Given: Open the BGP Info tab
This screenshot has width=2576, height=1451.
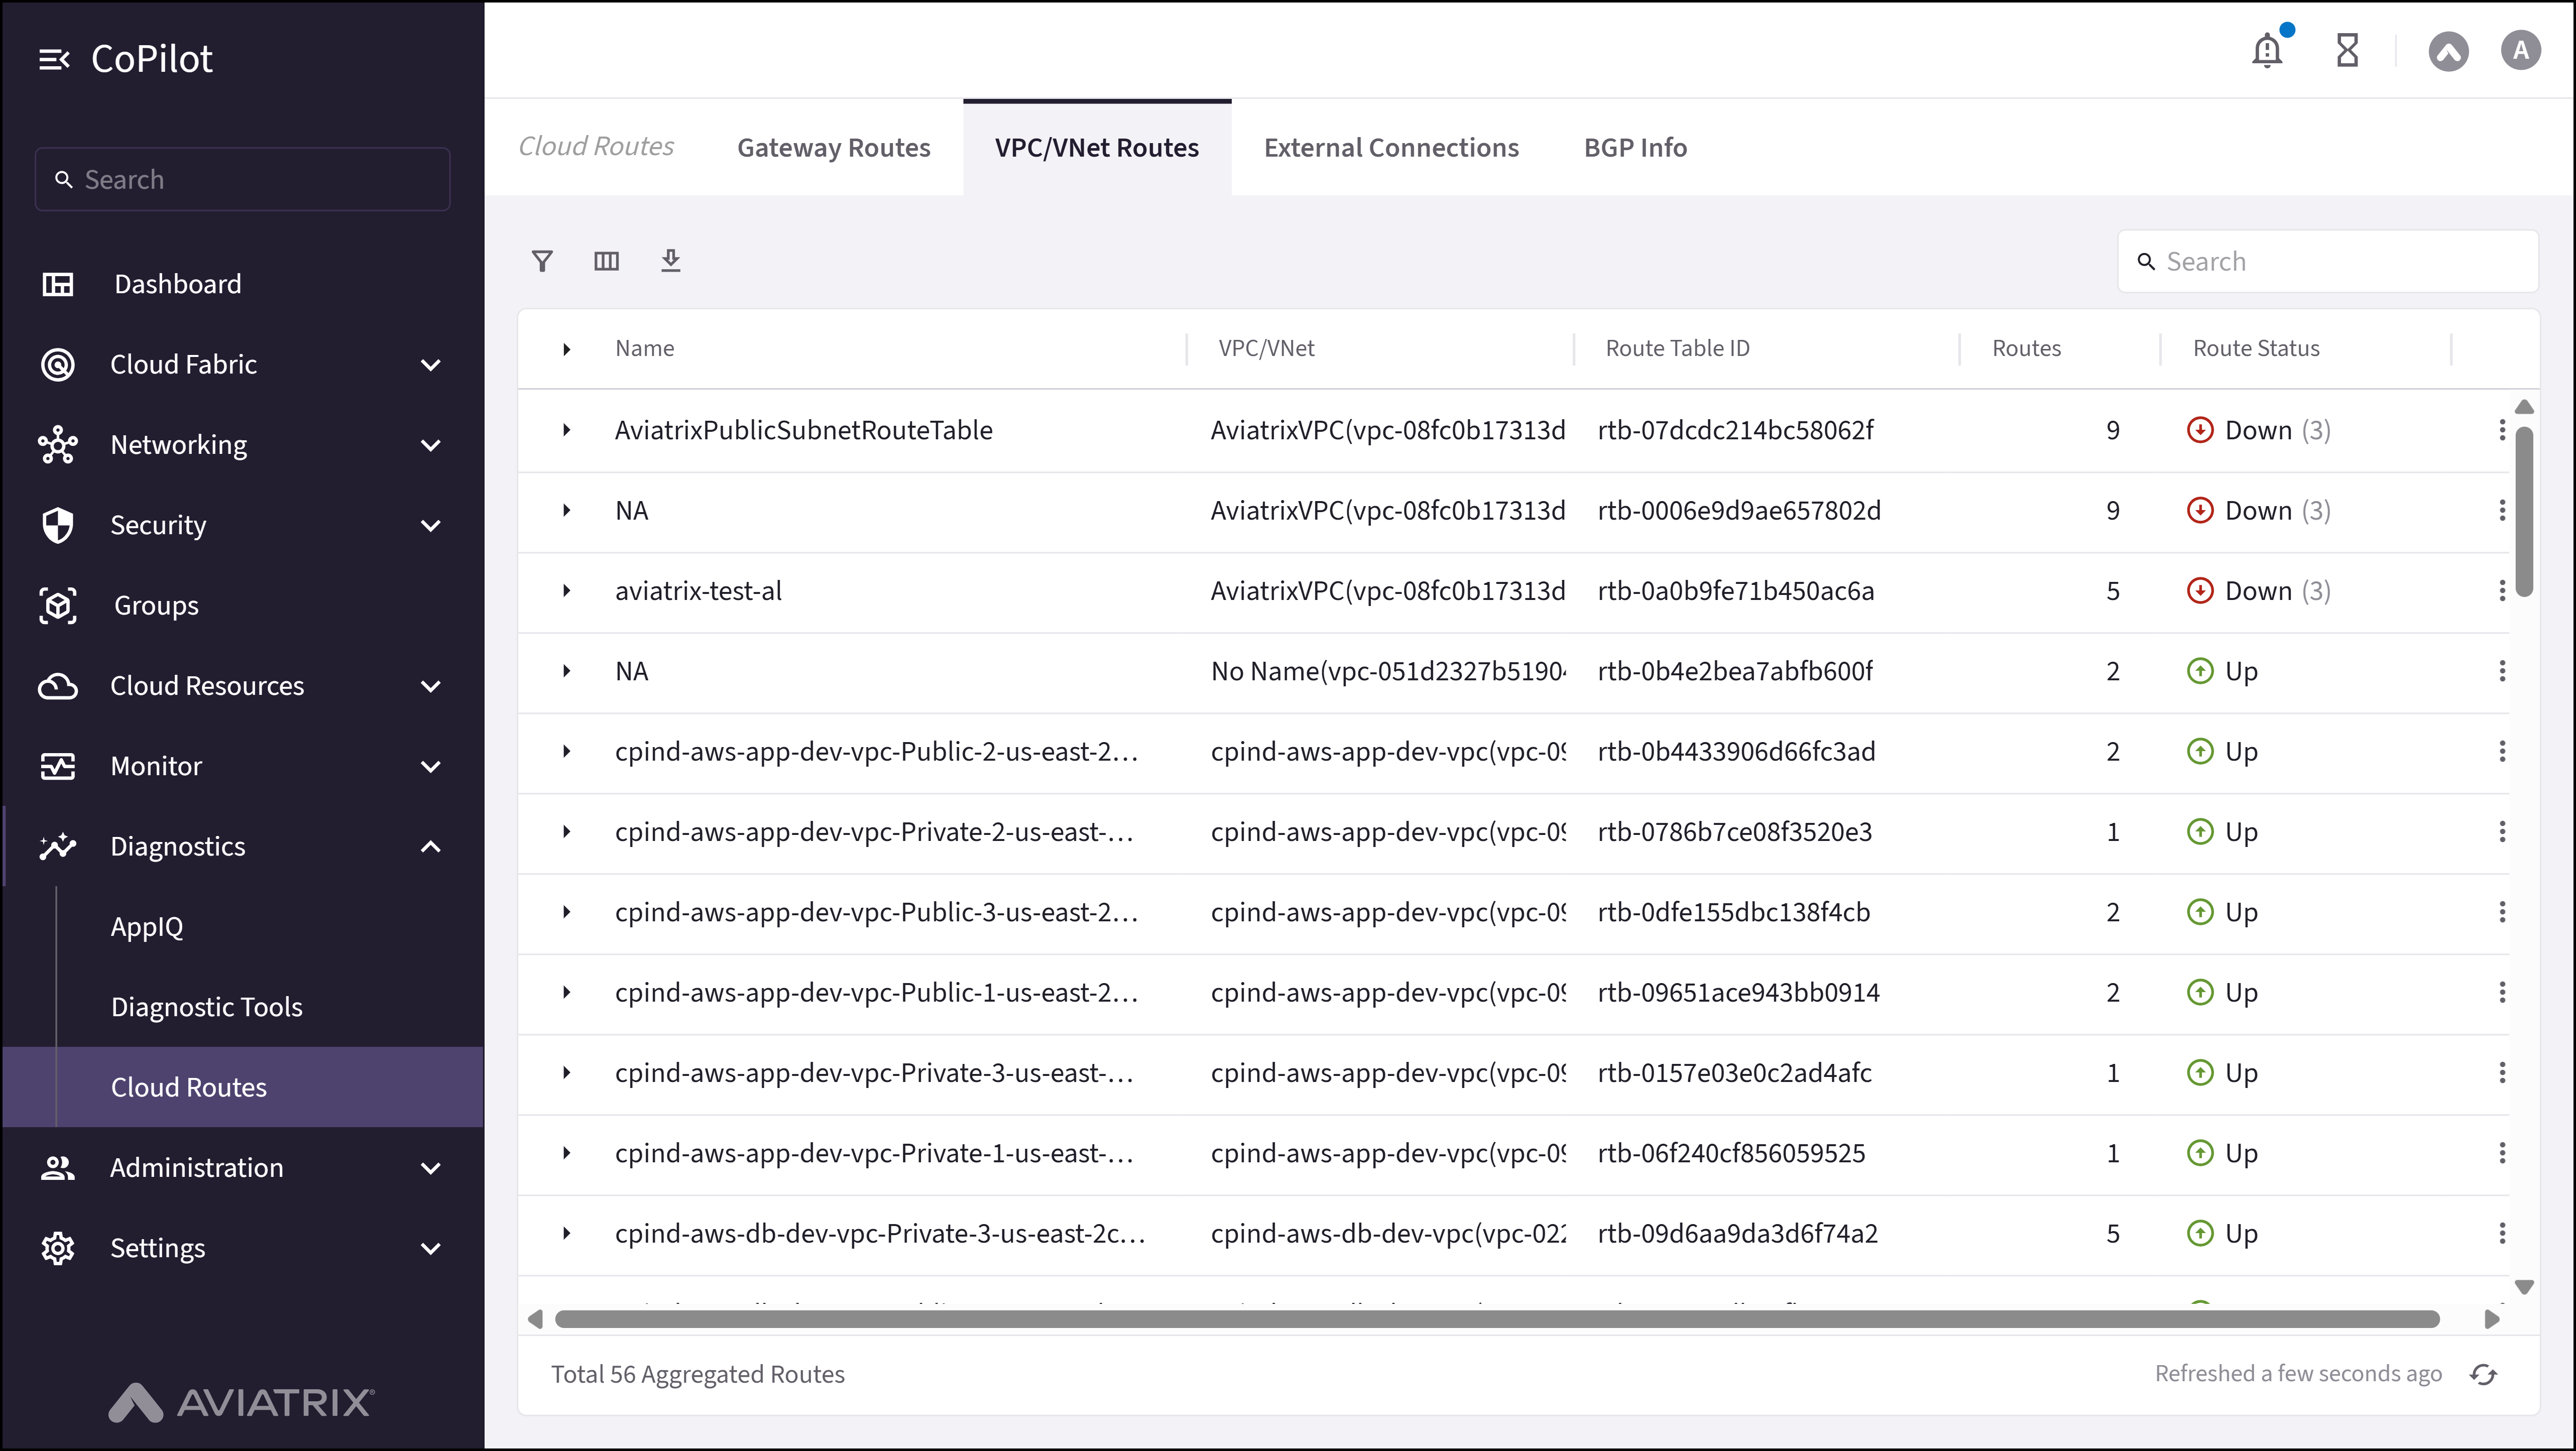Looking at the screenshot, I should [1634, 146].
